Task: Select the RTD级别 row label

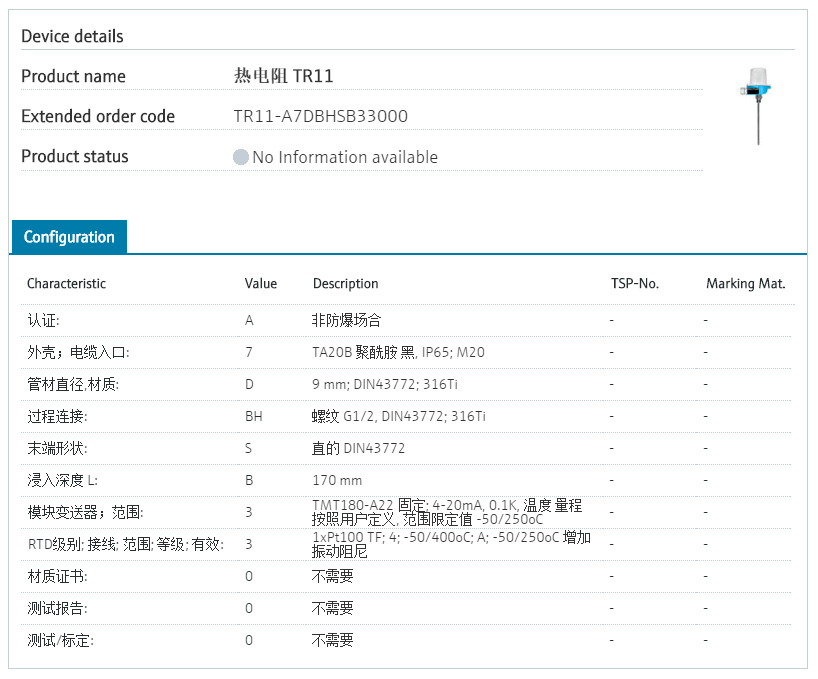Action: click(126, 544)
